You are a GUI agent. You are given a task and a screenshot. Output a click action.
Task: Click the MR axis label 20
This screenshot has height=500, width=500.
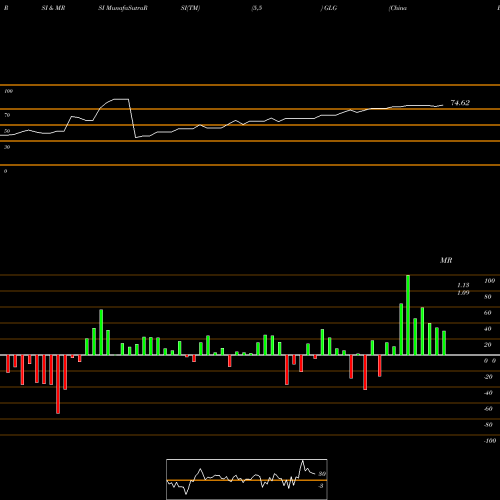[x=488, y=345]
